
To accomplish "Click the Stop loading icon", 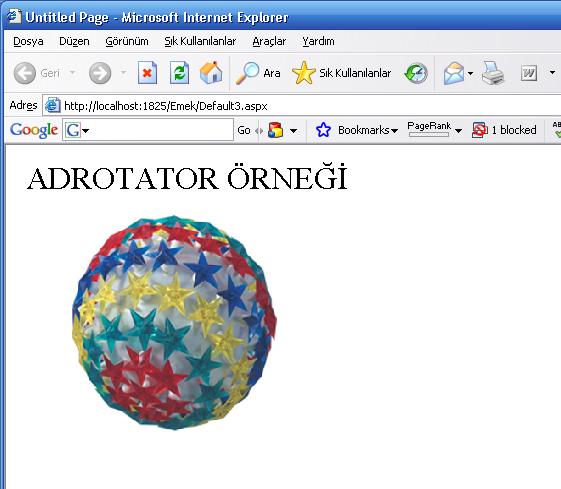I will 147,73.
